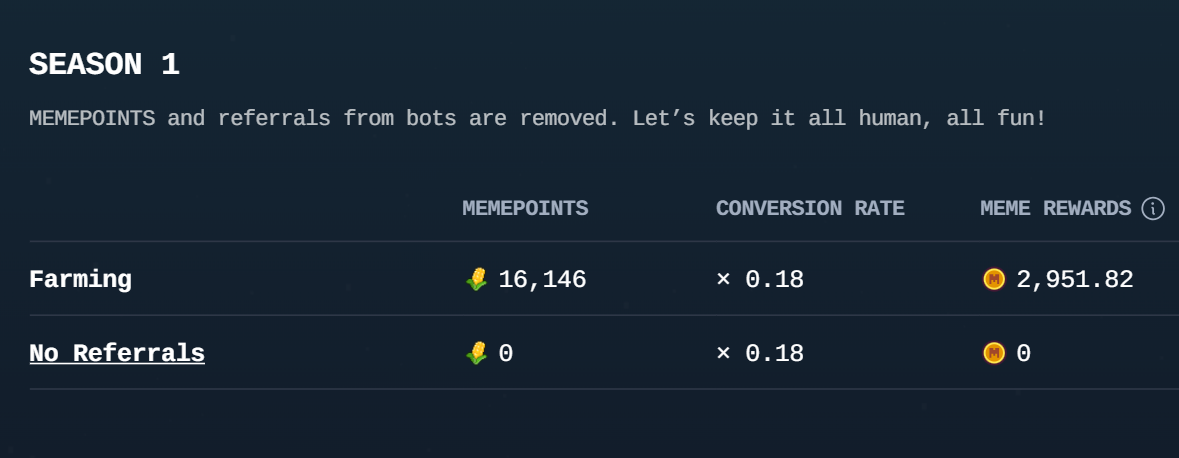The width and height of the screenshot is (1179, 458).
Task: Click the MEMEPOINTS column header
Action: tap(525, 208)
